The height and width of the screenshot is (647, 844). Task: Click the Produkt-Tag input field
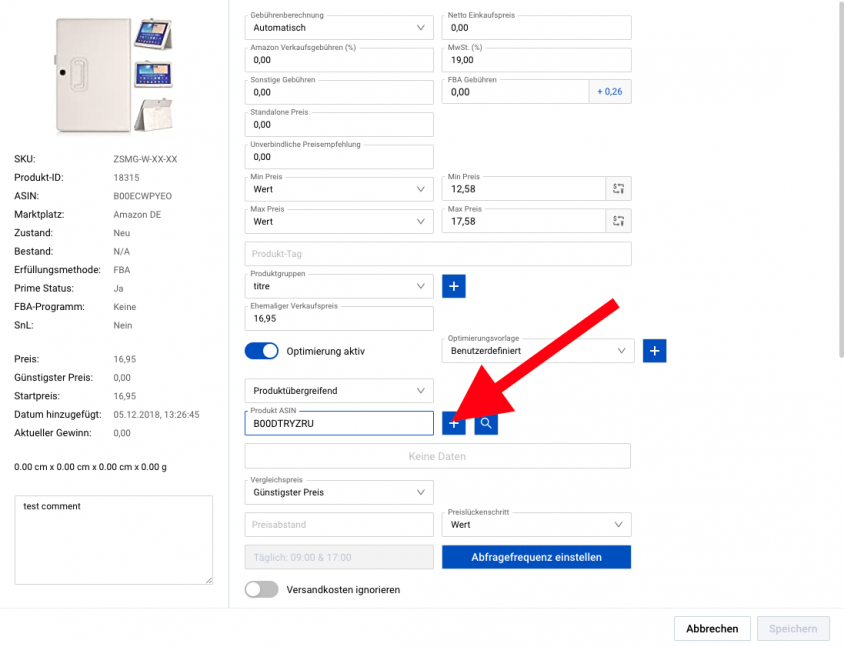pos(438,254)
